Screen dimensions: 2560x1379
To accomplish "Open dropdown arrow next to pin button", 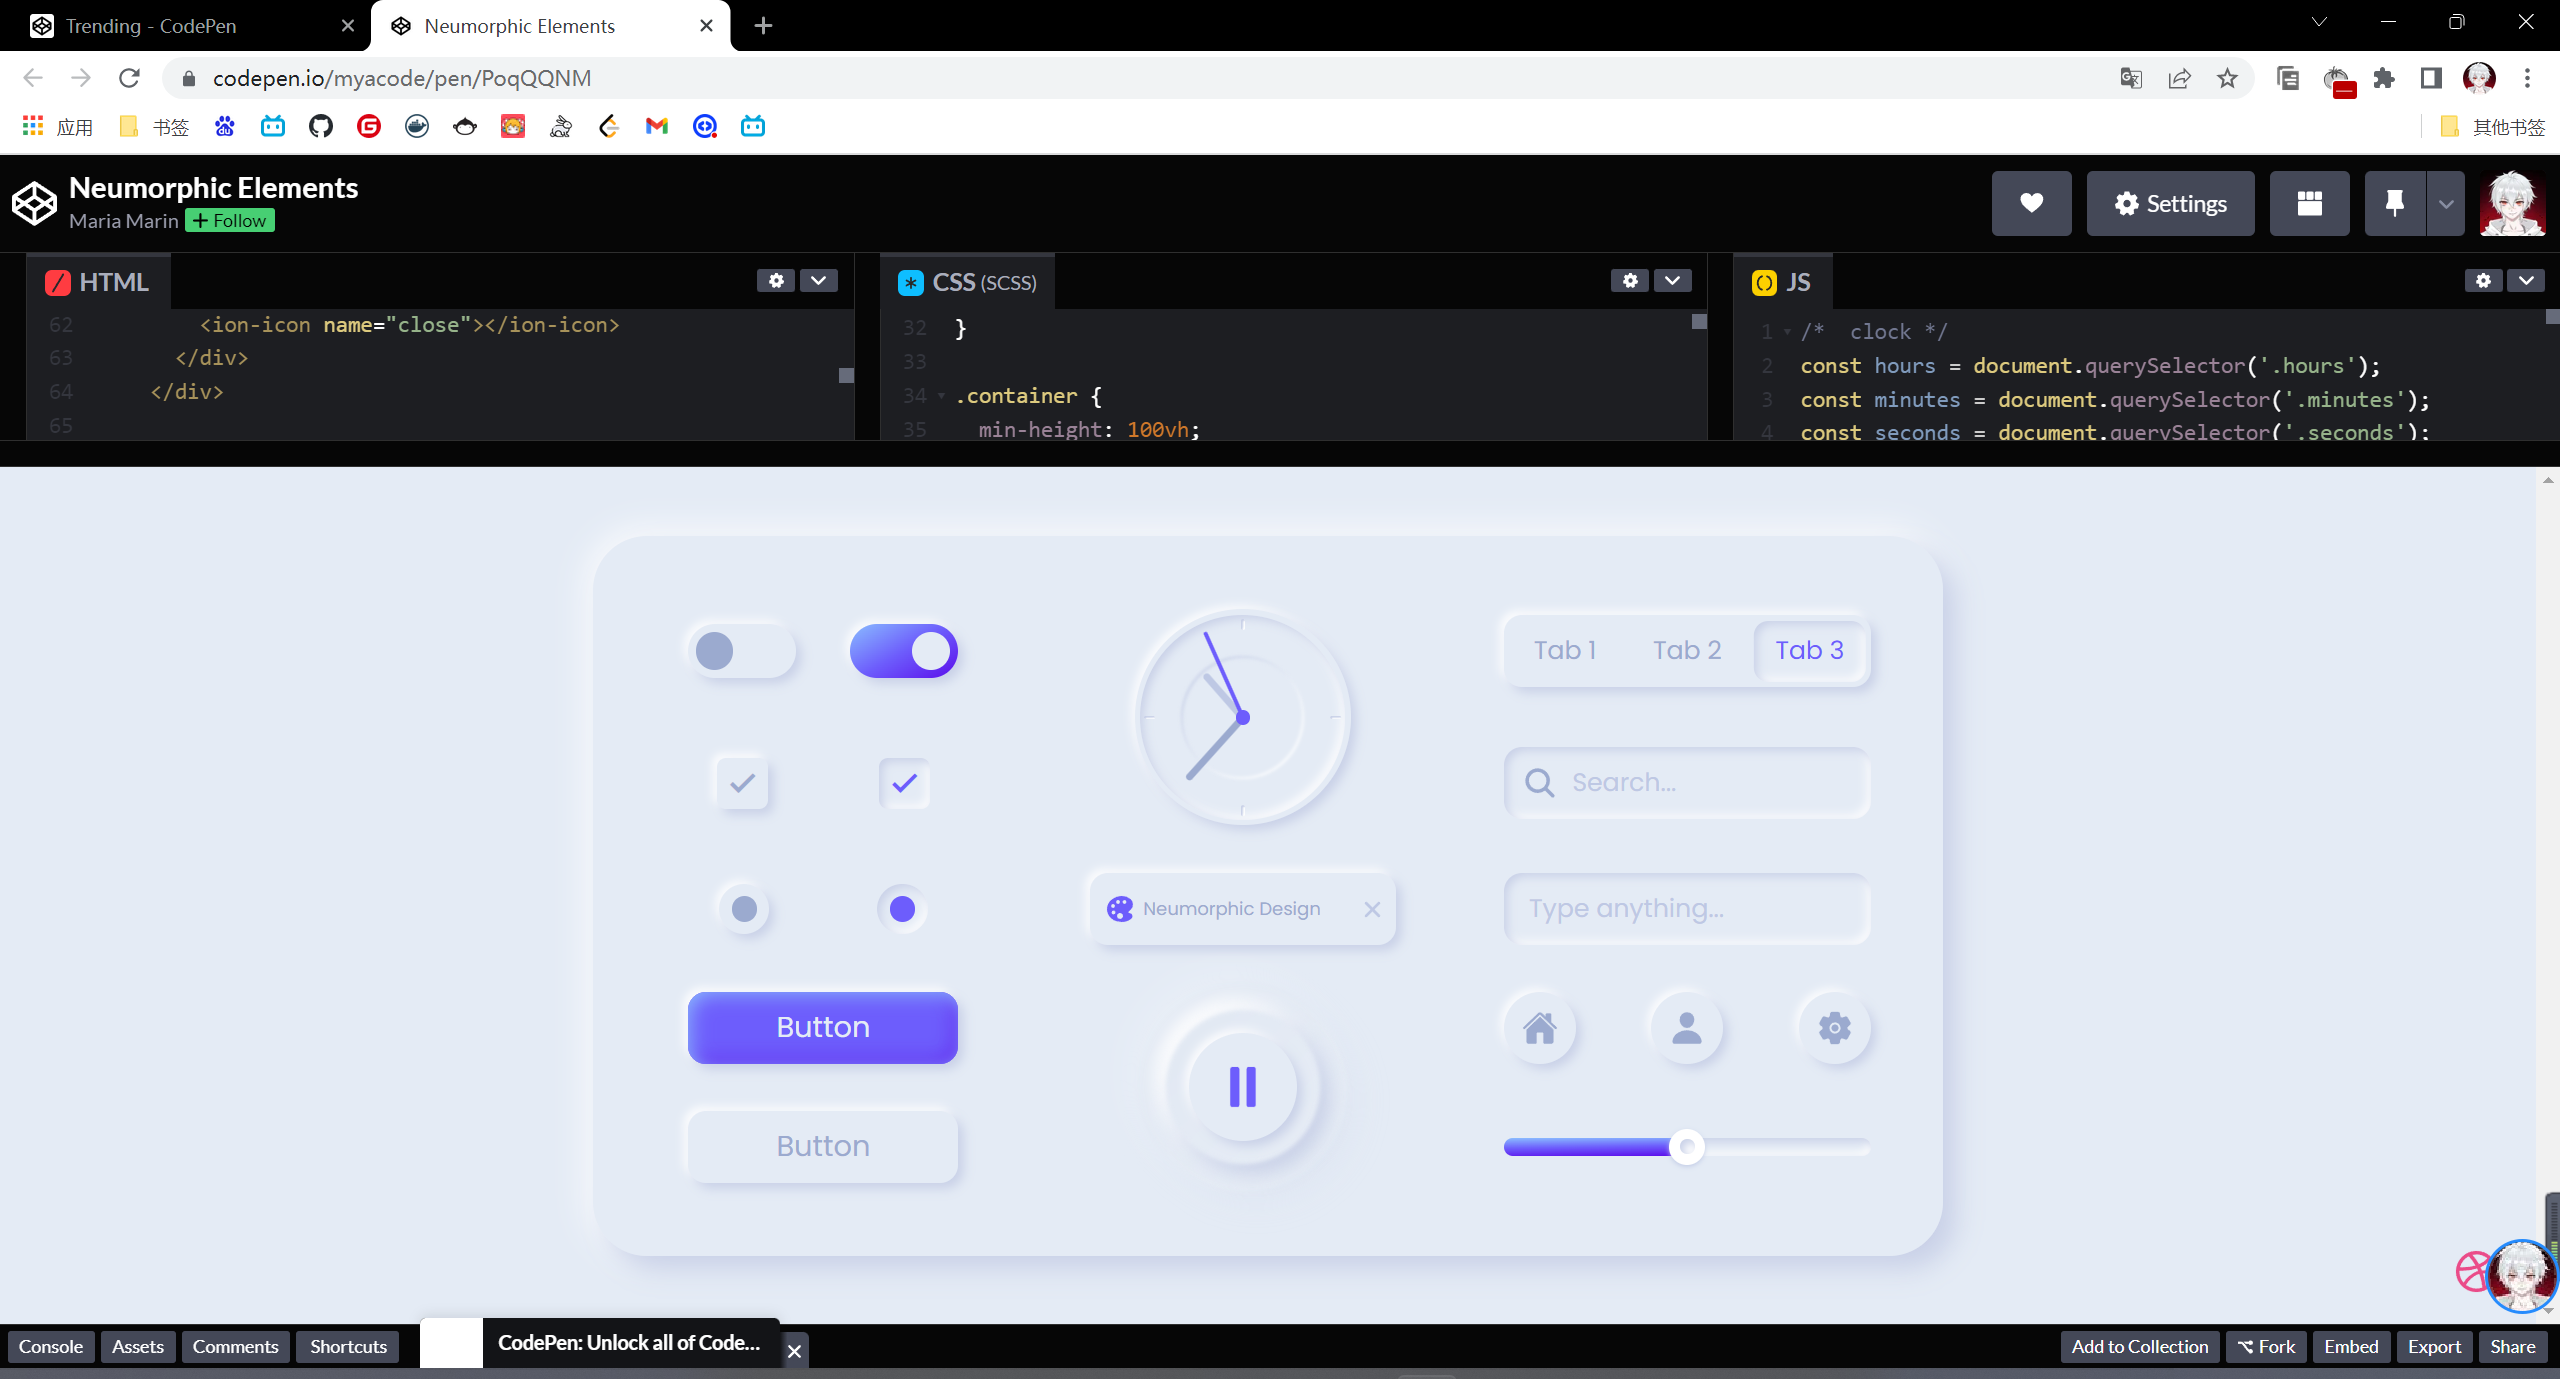I will 2446,203.
